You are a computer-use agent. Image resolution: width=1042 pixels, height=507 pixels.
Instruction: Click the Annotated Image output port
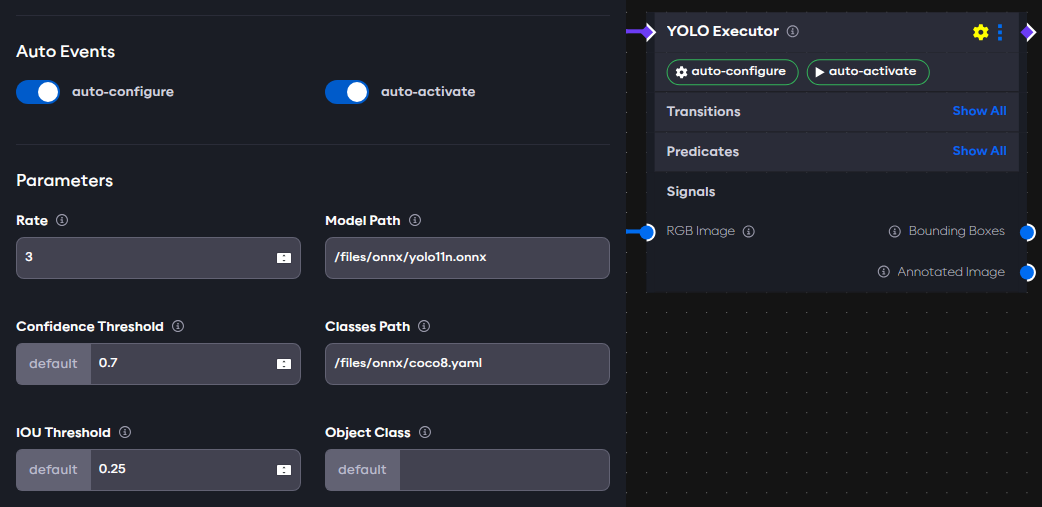(1027, 272)
